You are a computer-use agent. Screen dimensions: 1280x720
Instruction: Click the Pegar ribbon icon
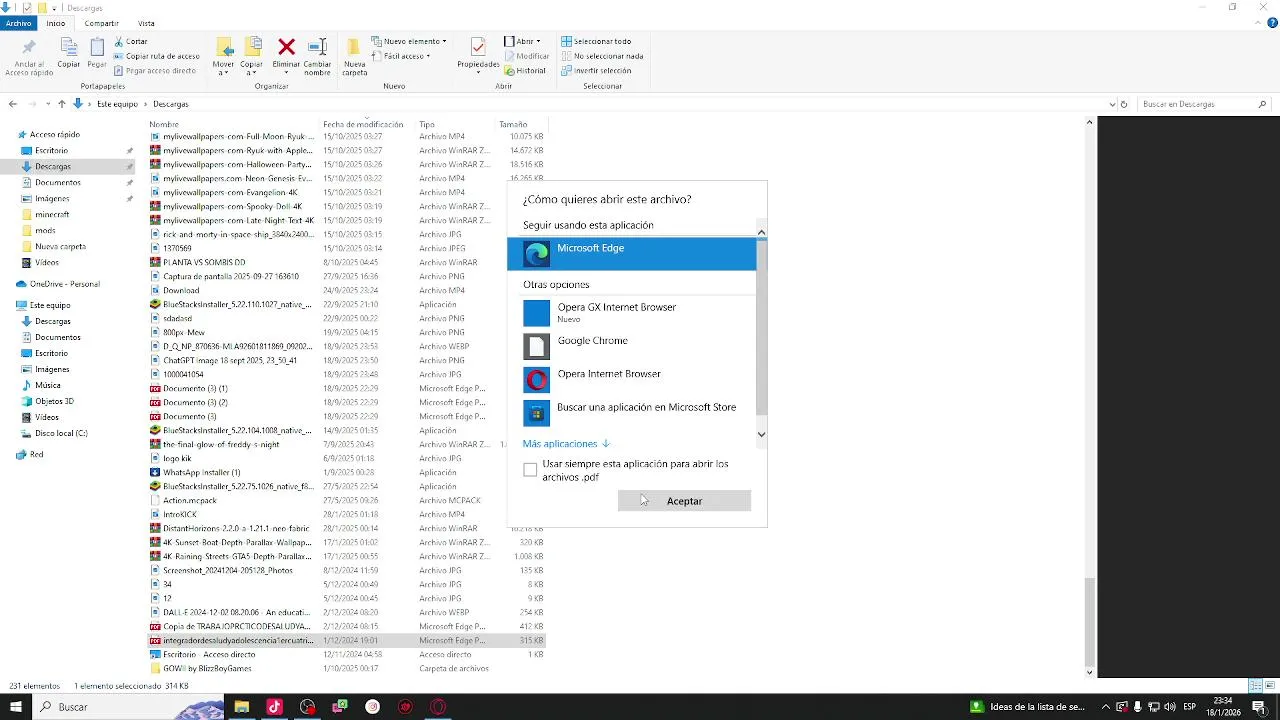point(97,47)
